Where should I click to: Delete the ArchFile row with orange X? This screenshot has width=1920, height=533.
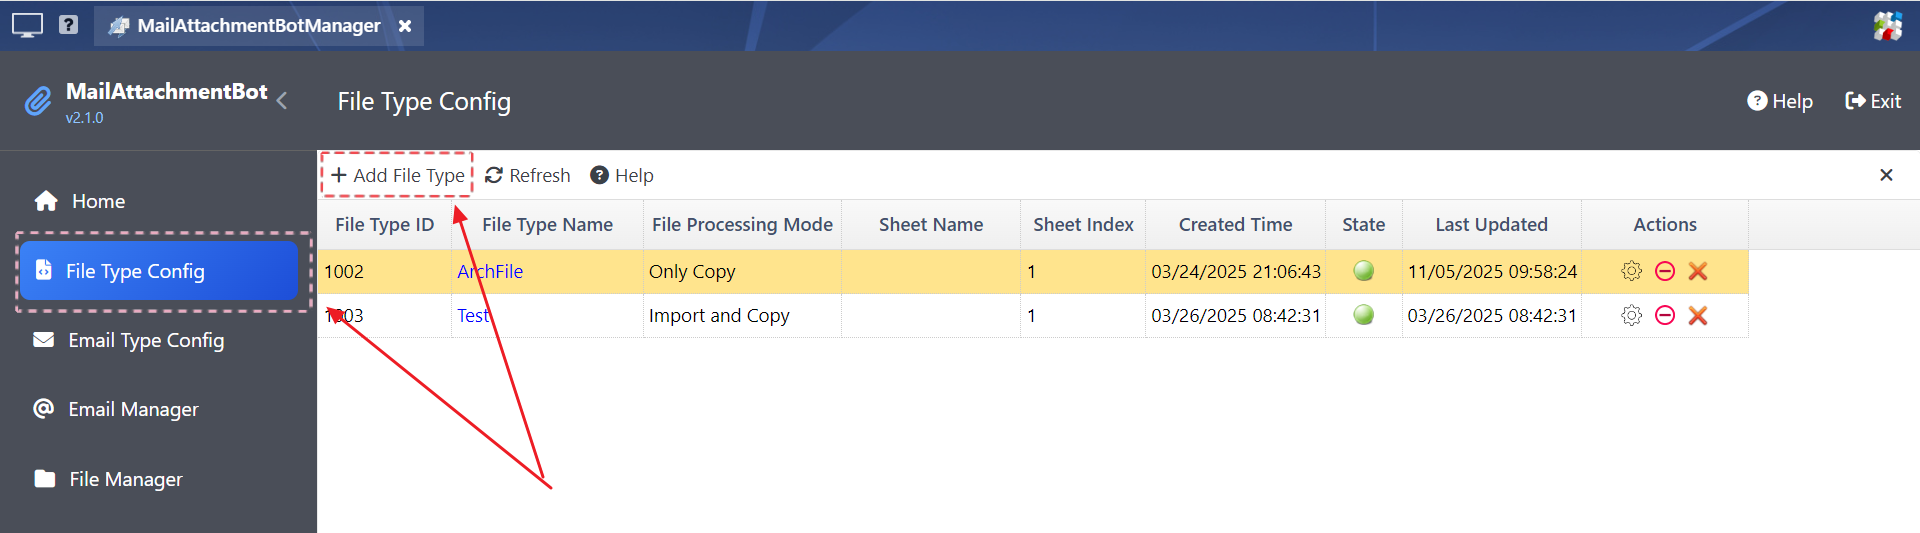point(1698,271)
